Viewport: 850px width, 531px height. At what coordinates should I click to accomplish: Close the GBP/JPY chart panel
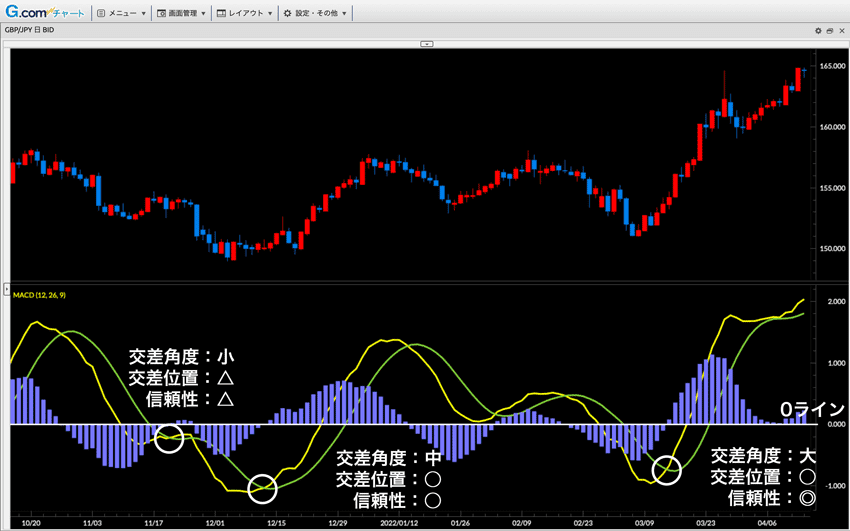point(841,32)
